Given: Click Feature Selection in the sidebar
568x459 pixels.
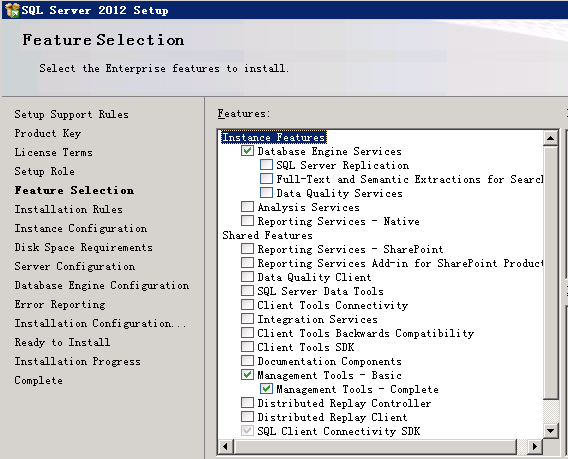Looking at the screenshot, I should [74, 190].
